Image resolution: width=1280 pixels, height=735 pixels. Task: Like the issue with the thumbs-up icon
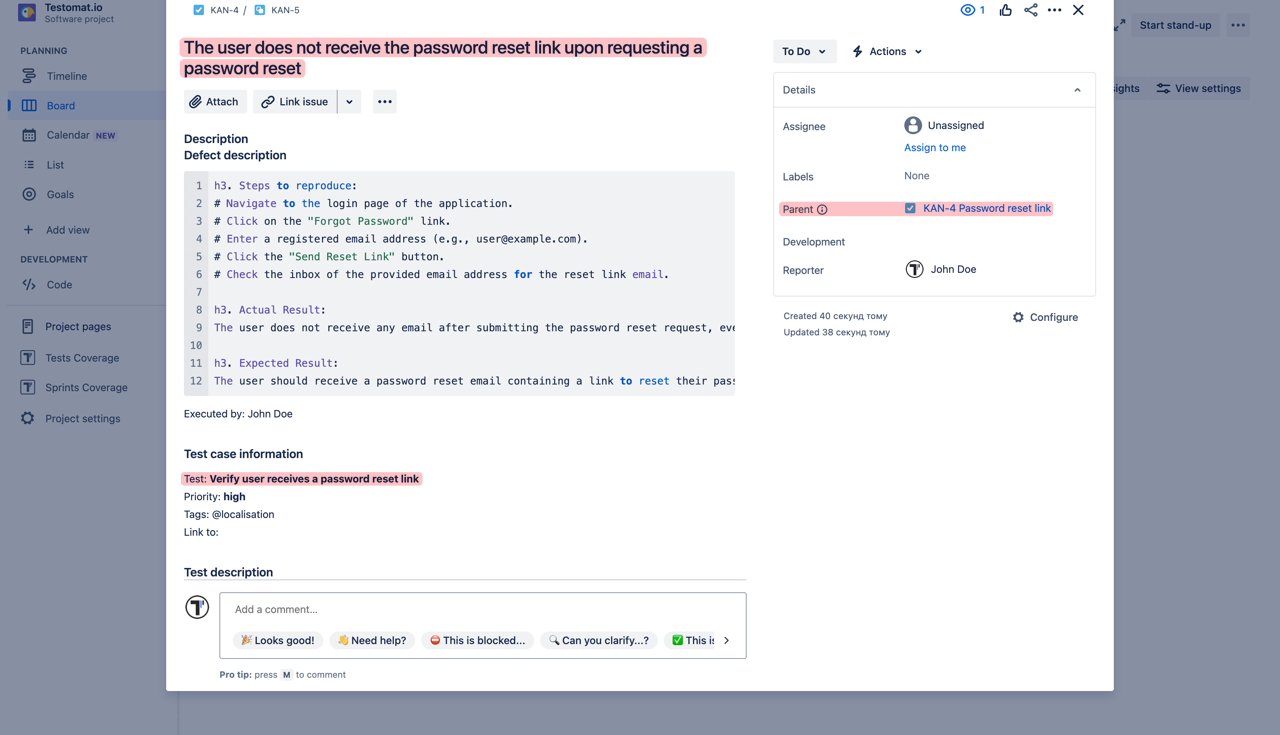tap(1005, 10)
